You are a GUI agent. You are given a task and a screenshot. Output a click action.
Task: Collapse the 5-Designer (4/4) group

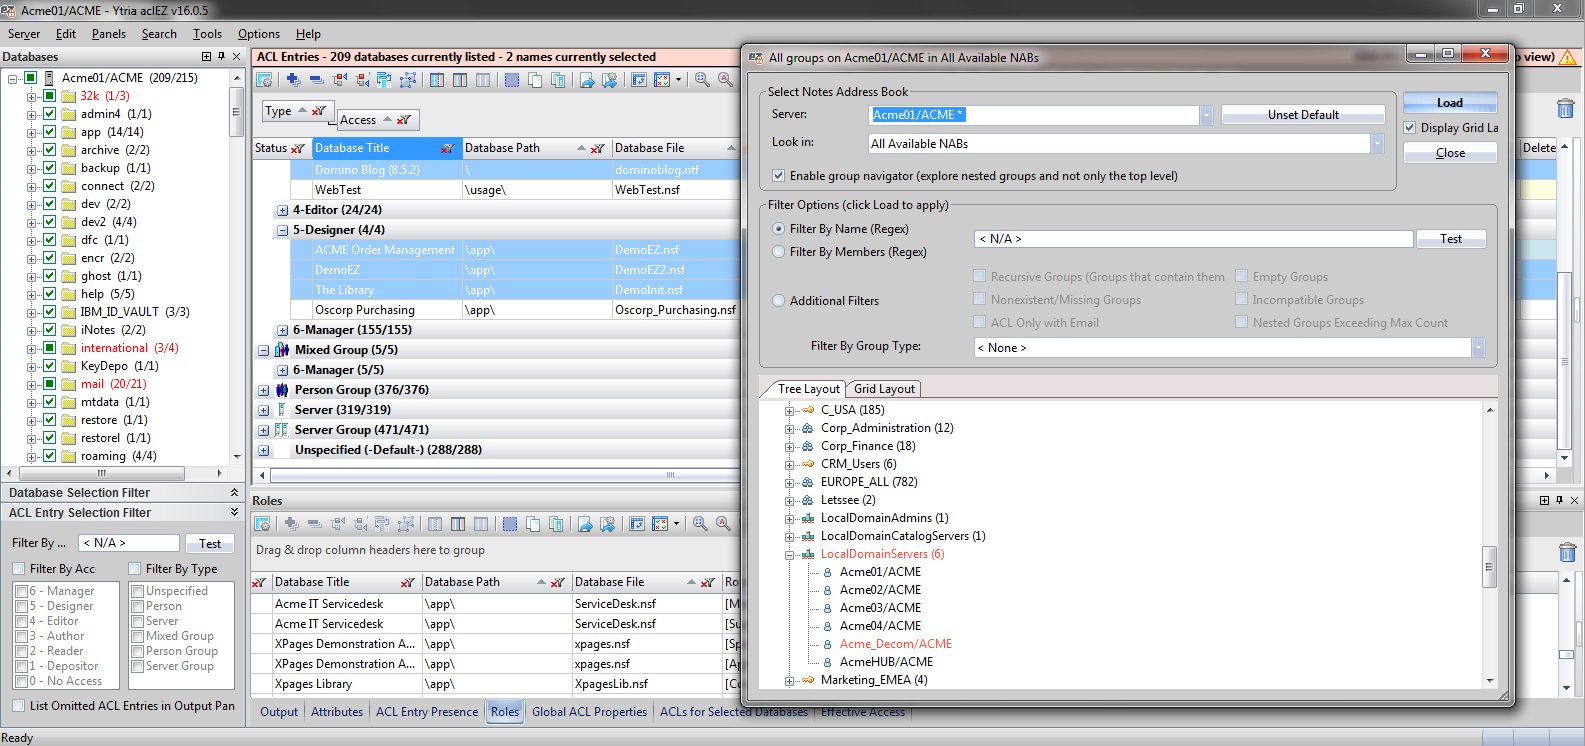(x=282, y=231)
